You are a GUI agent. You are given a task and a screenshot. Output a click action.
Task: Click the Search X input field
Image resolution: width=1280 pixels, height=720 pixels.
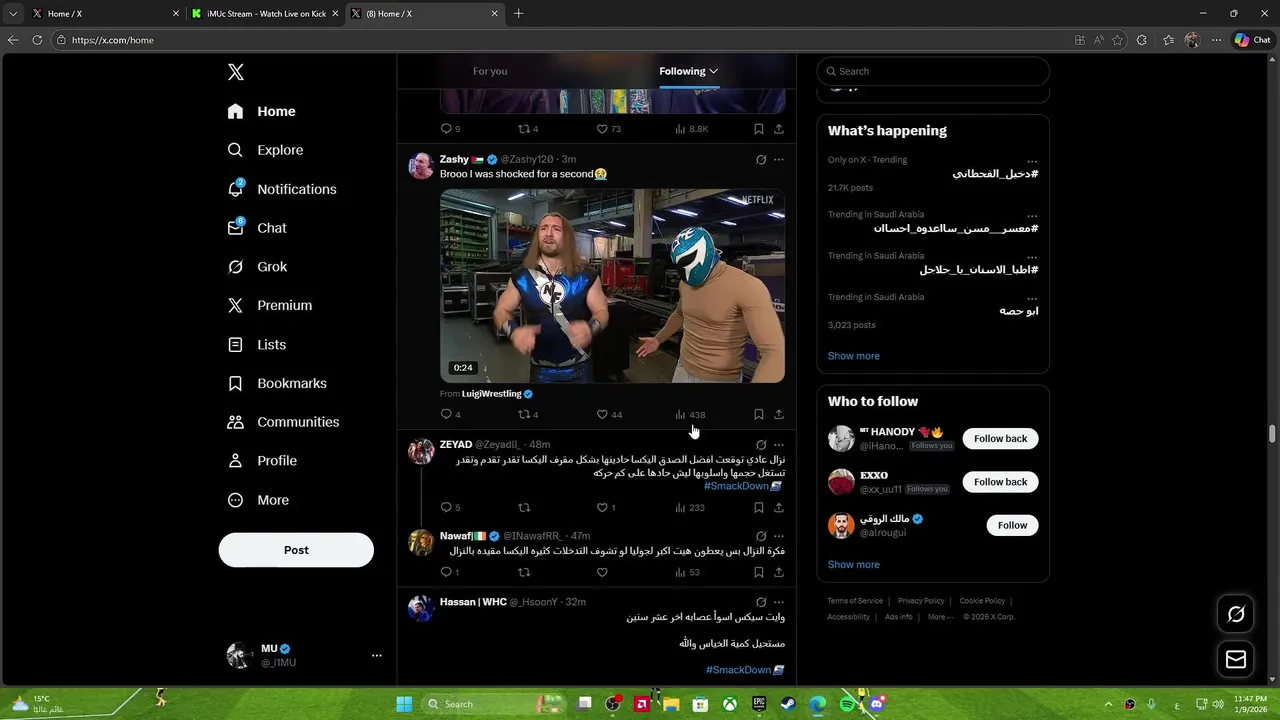pos(933,71)
